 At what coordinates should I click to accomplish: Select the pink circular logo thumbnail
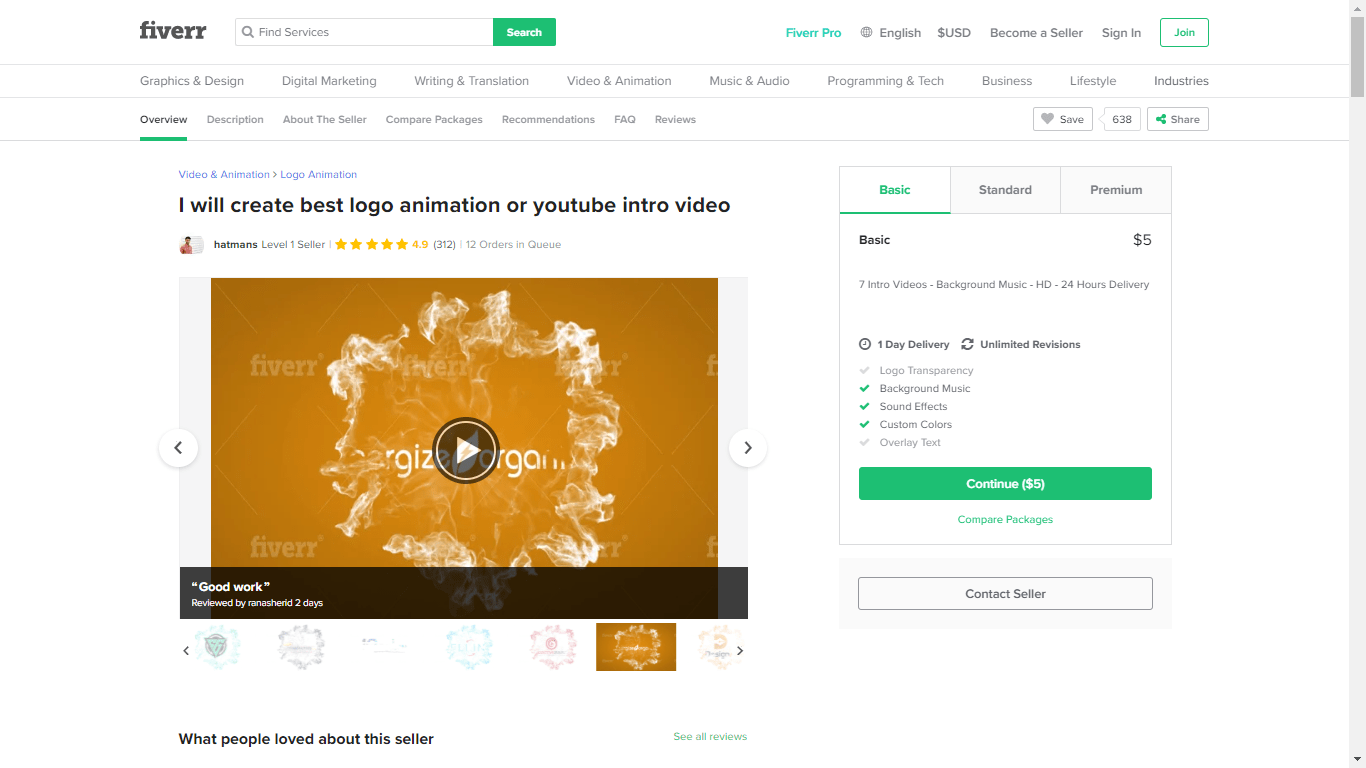point(553,647)
